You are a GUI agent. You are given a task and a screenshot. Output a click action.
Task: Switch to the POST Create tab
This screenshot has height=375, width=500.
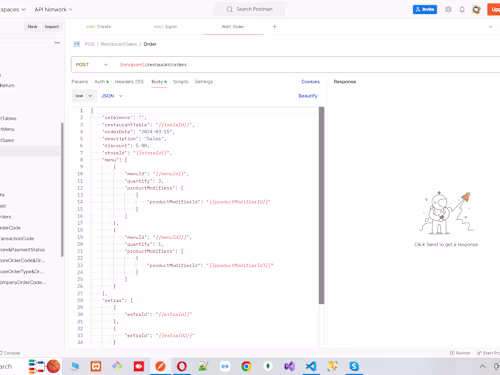pyautogui.click(x=99, y=27)
